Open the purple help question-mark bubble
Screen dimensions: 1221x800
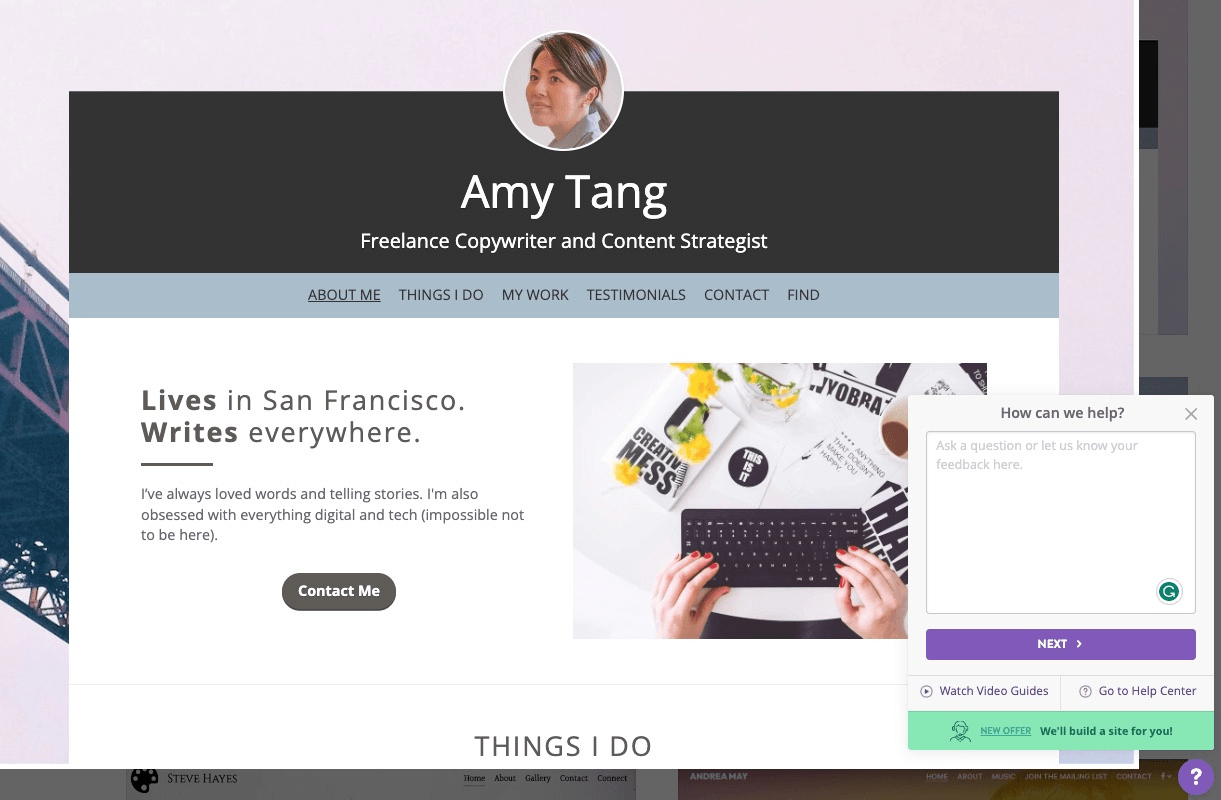point(1196,776)
